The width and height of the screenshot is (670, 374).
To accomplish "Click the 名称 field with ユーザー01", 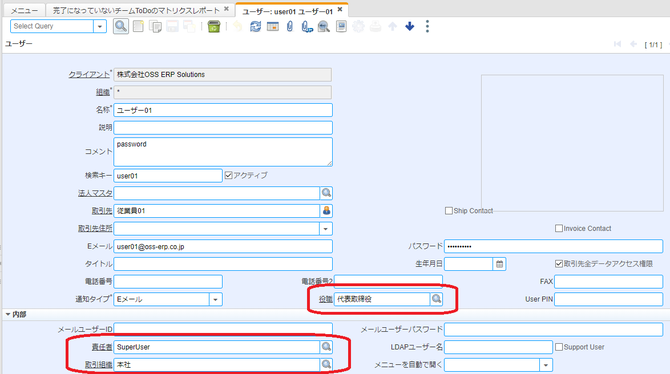I will pos(223,110).
